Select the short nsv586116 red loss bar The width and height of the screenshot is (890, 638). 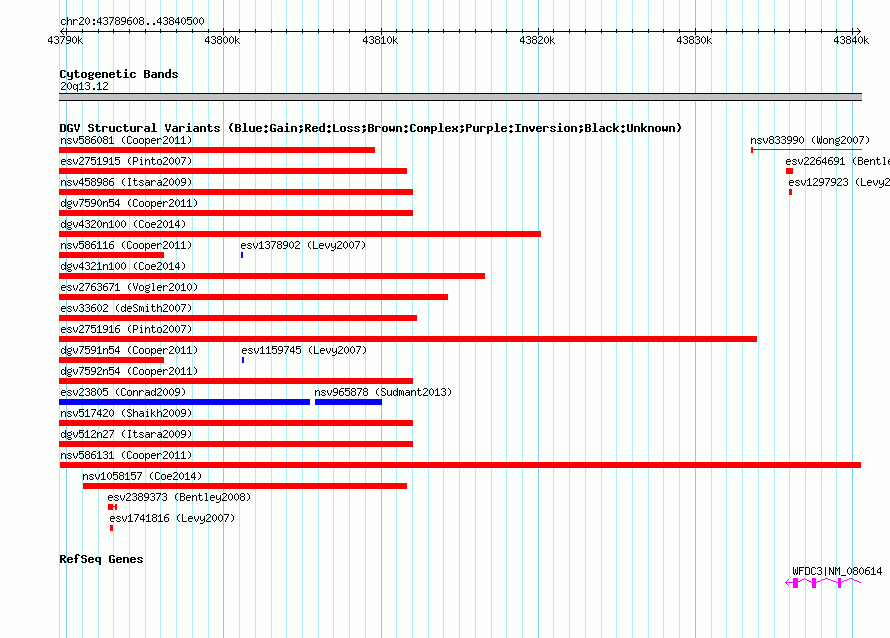point(111,255)
